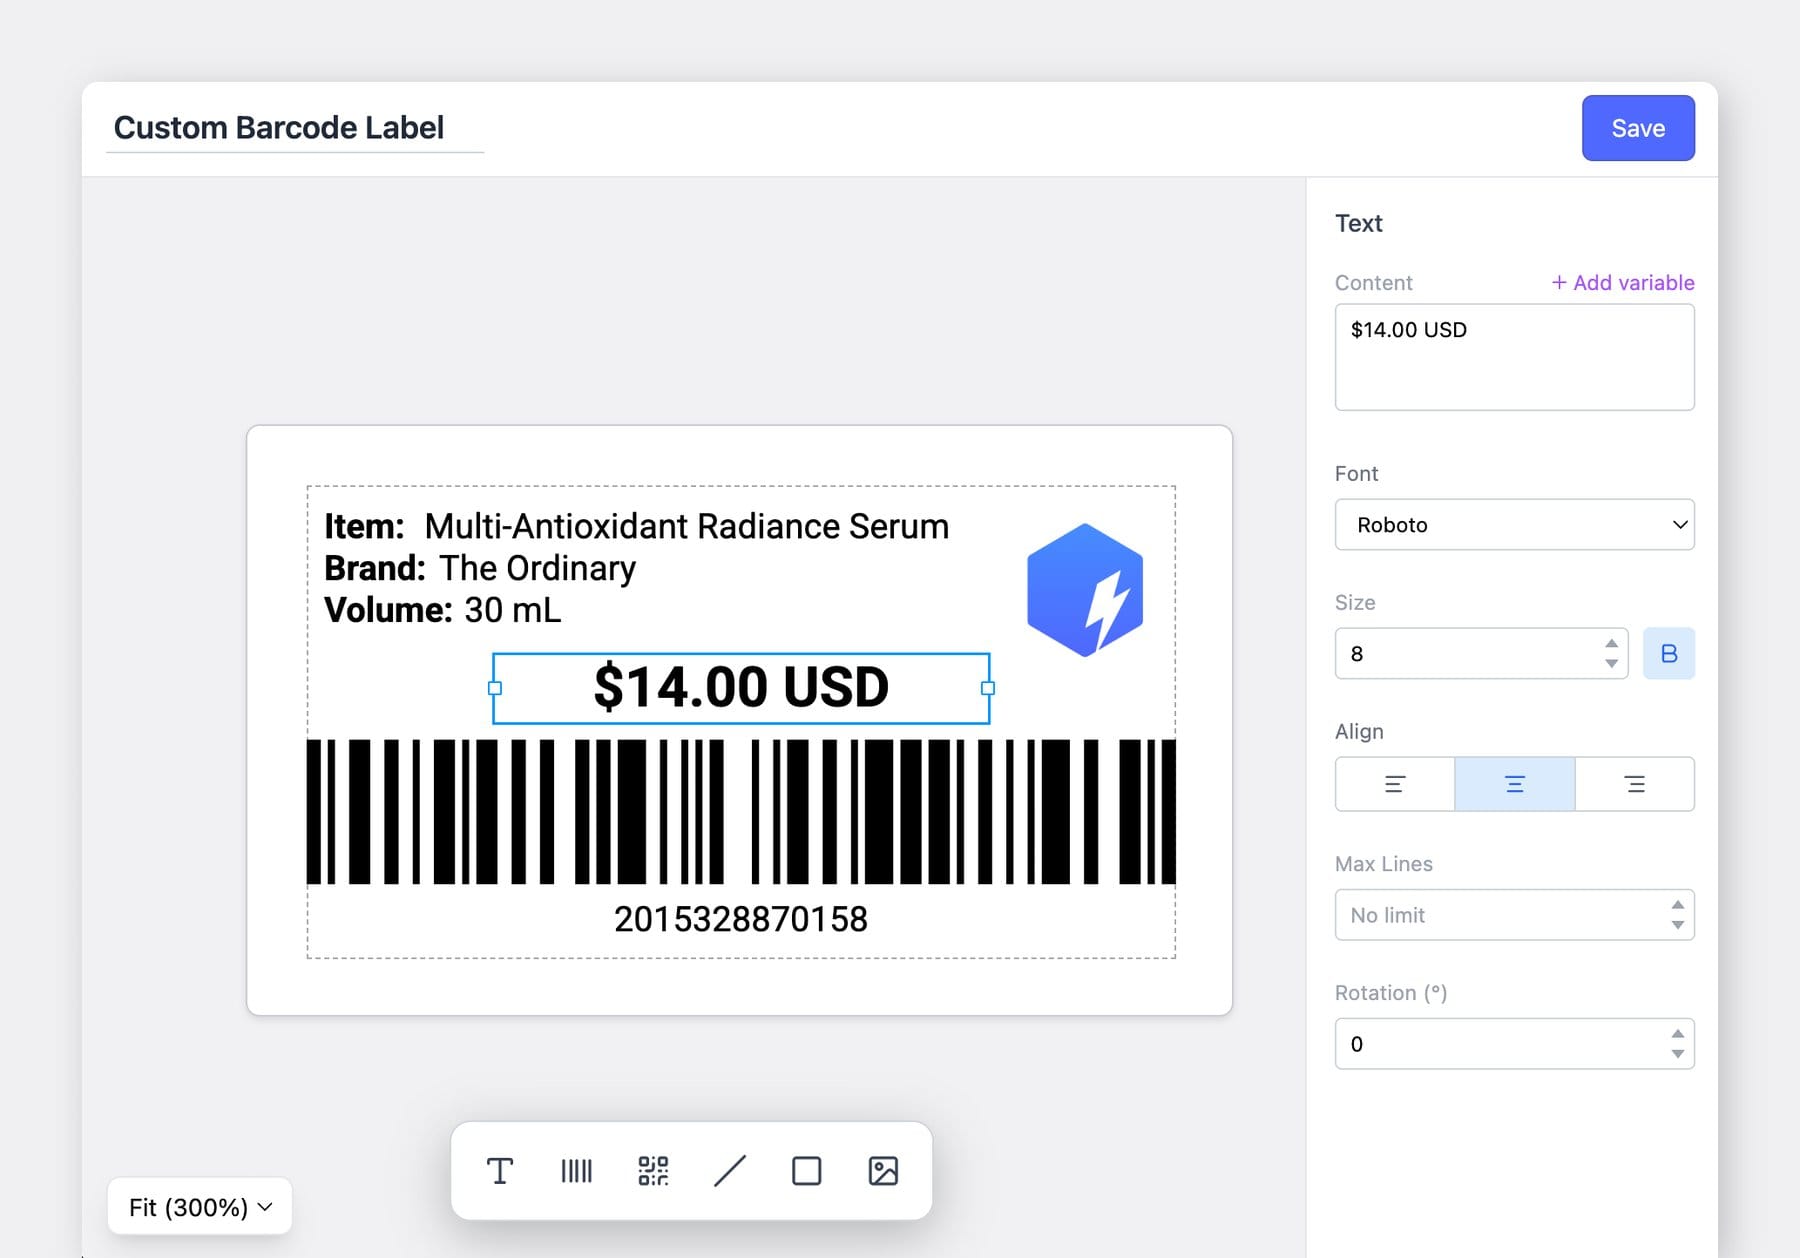Select the Line drawing tool
Viewport: 1800px width, 1258px height.
coord(730,1170)
